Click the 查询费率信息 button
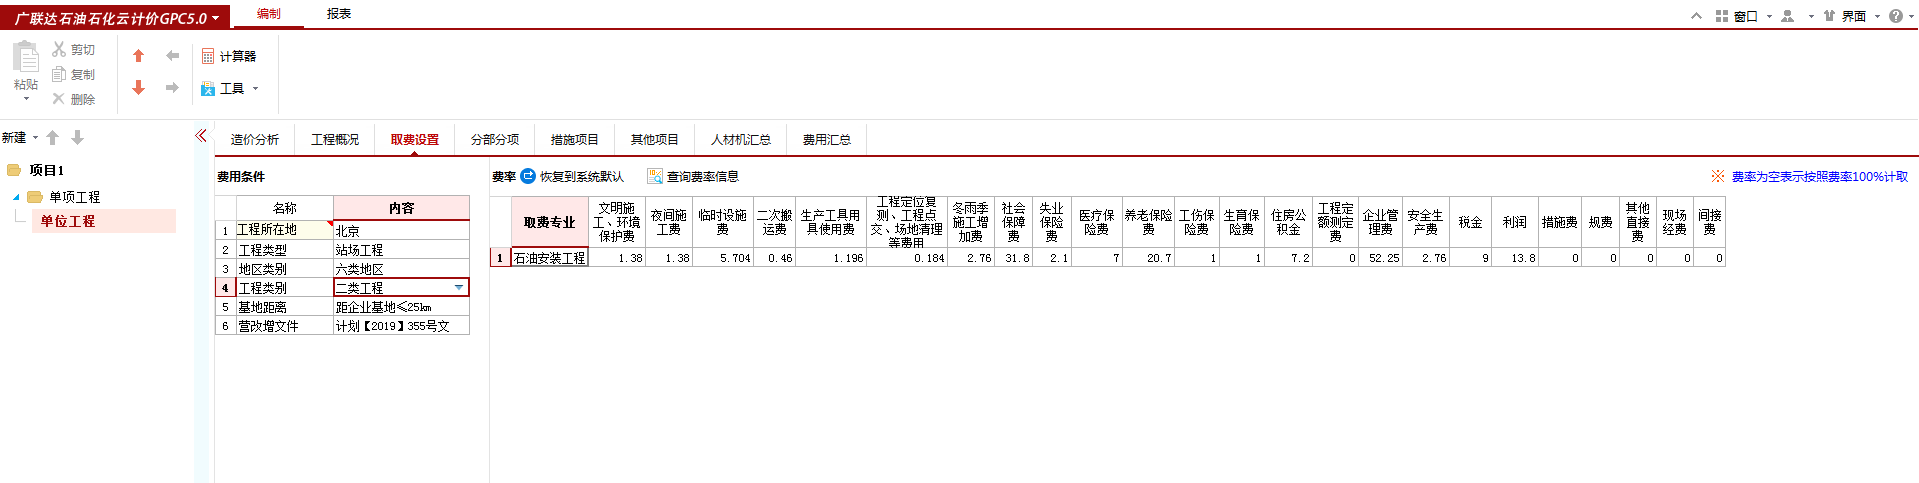1919x483 pixels. click(693, 176)
